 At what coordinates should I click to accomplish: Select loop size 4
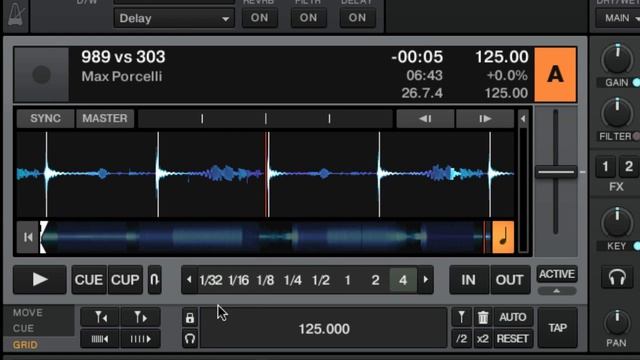tap(403, 280)
